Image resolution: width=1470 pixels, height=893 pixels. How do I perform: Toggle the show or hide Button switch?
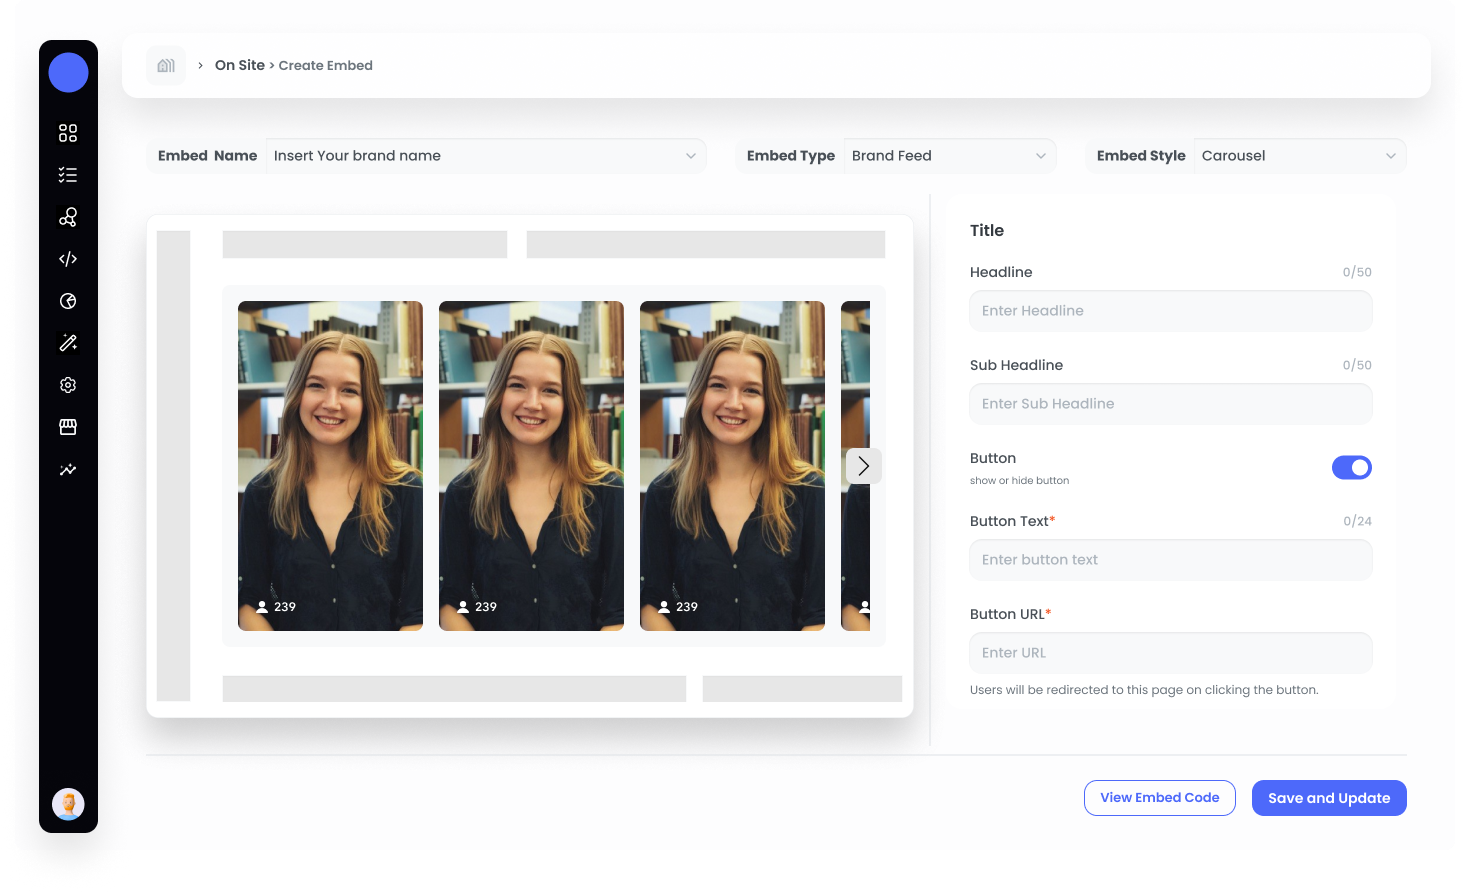(x=1351, y=467)
